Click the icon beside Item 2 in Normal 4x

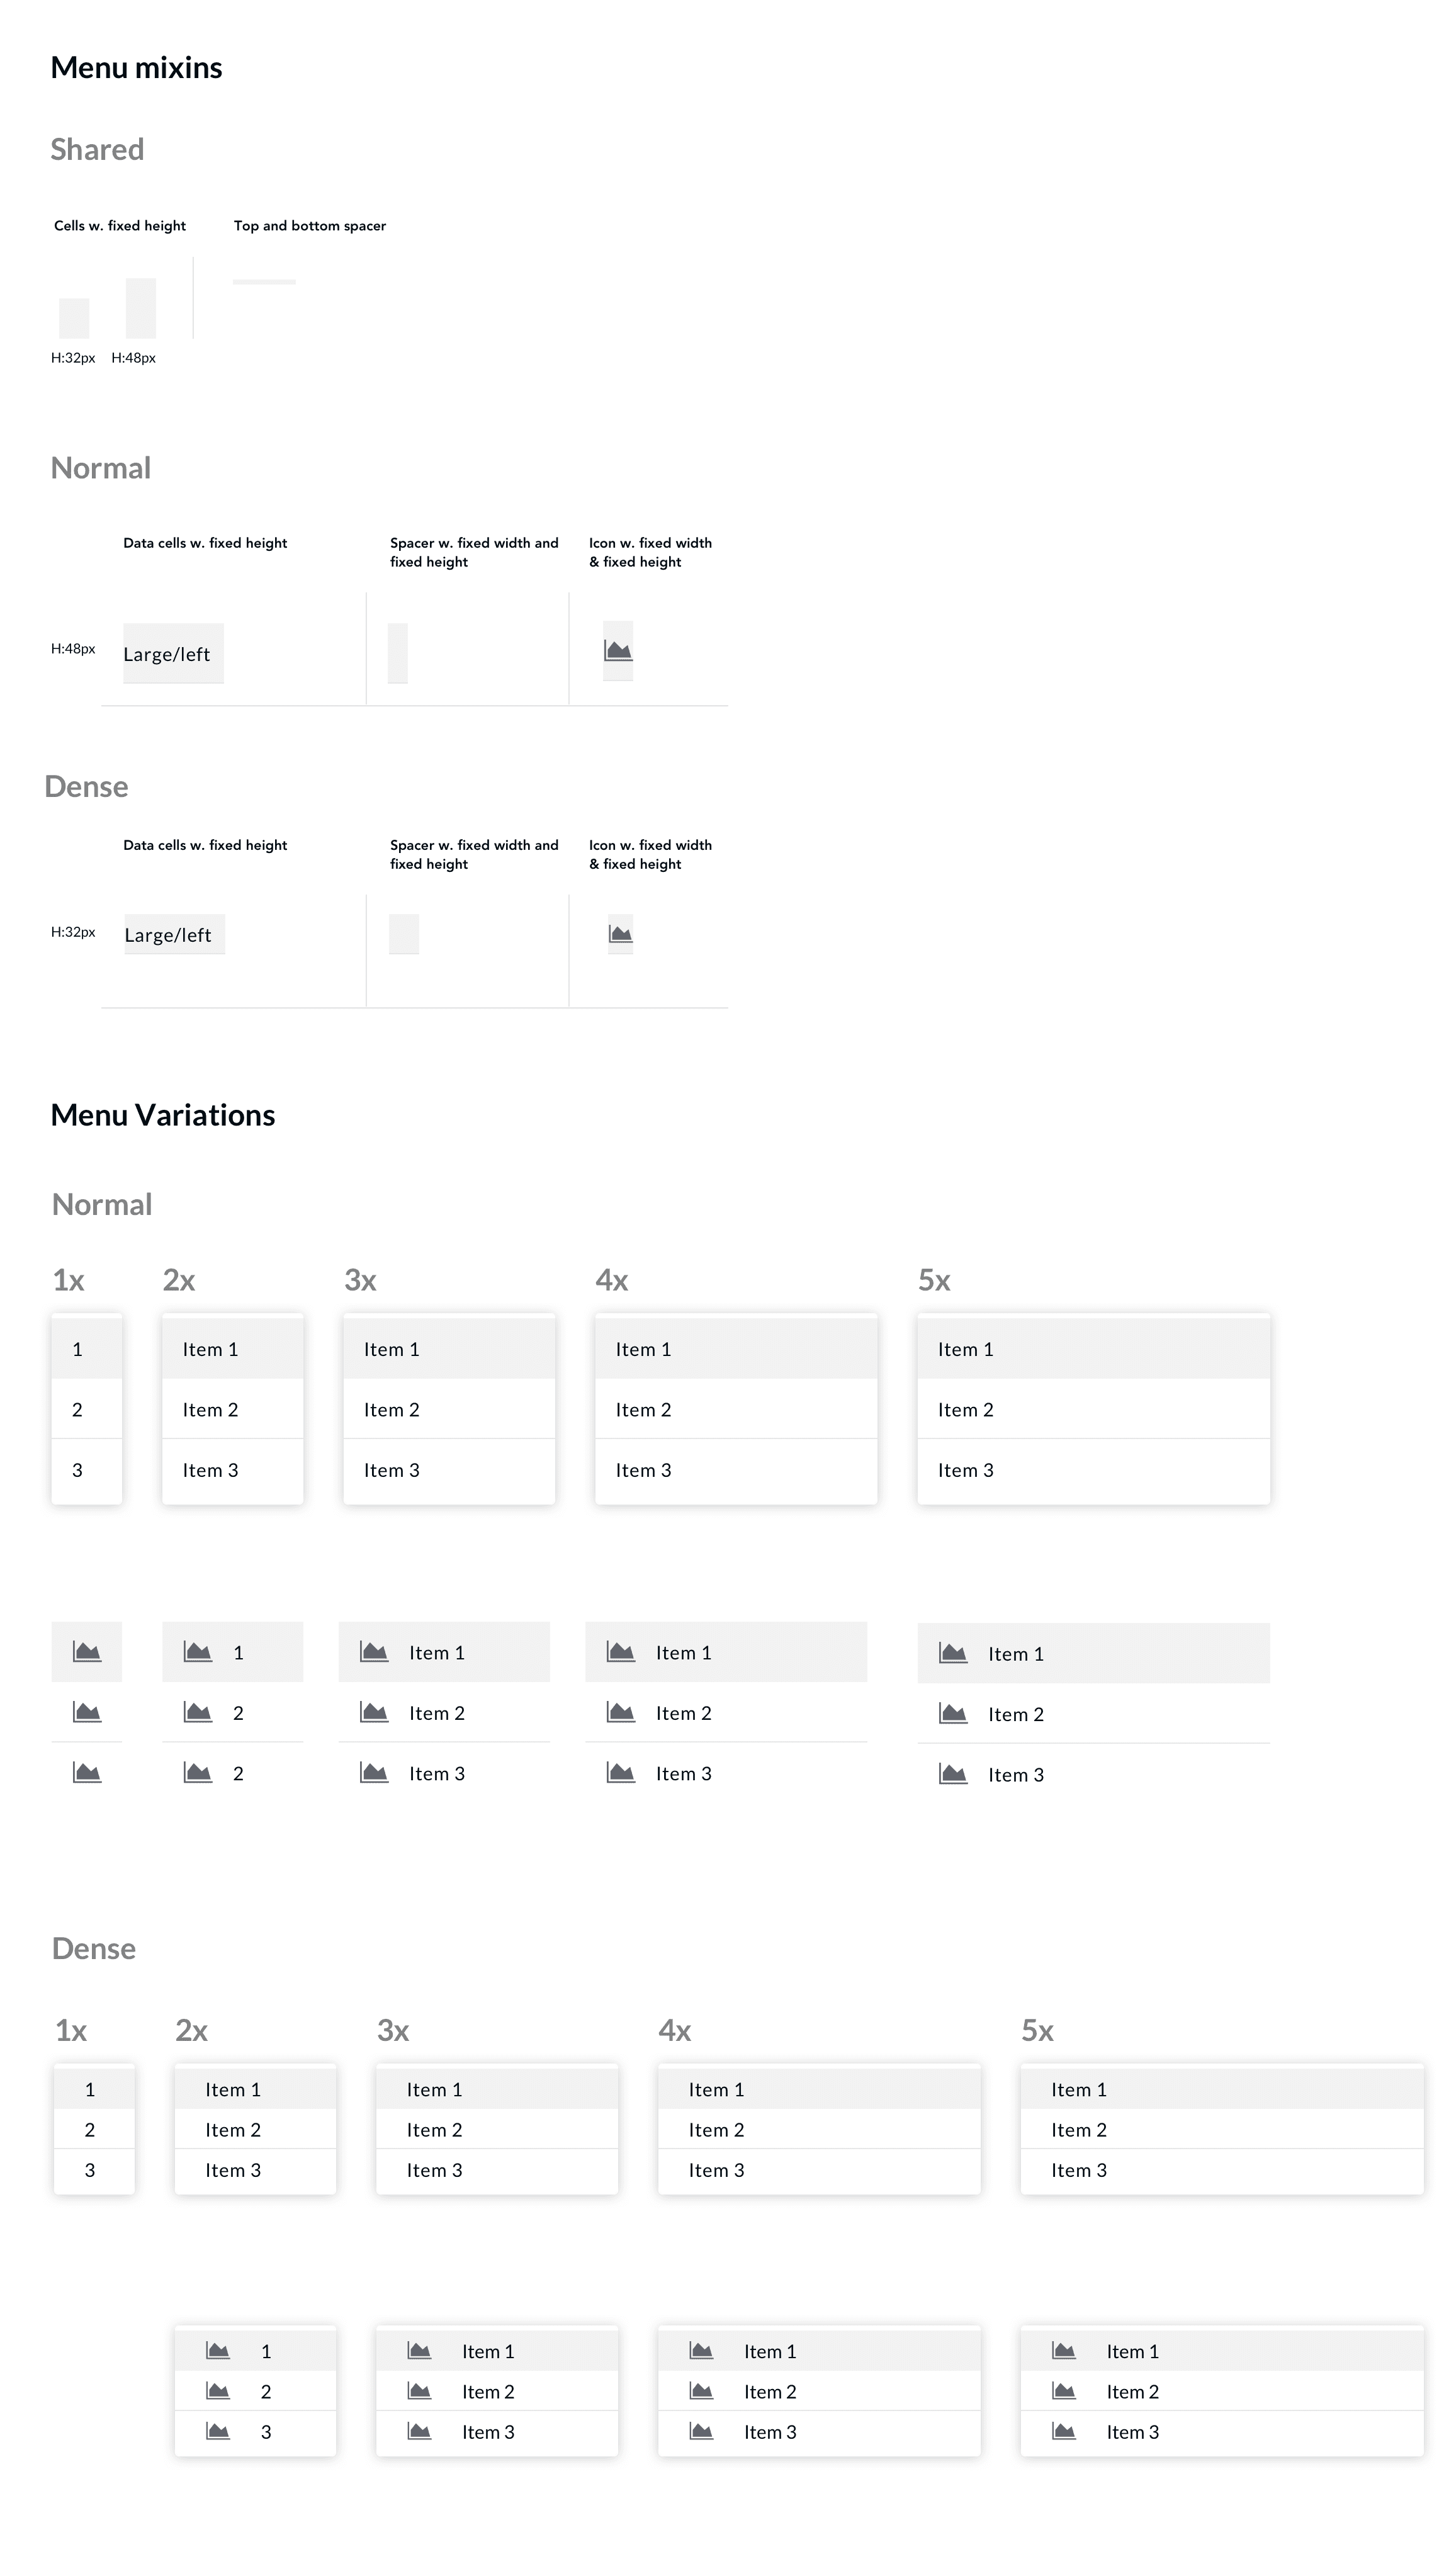coord(621,1712)
